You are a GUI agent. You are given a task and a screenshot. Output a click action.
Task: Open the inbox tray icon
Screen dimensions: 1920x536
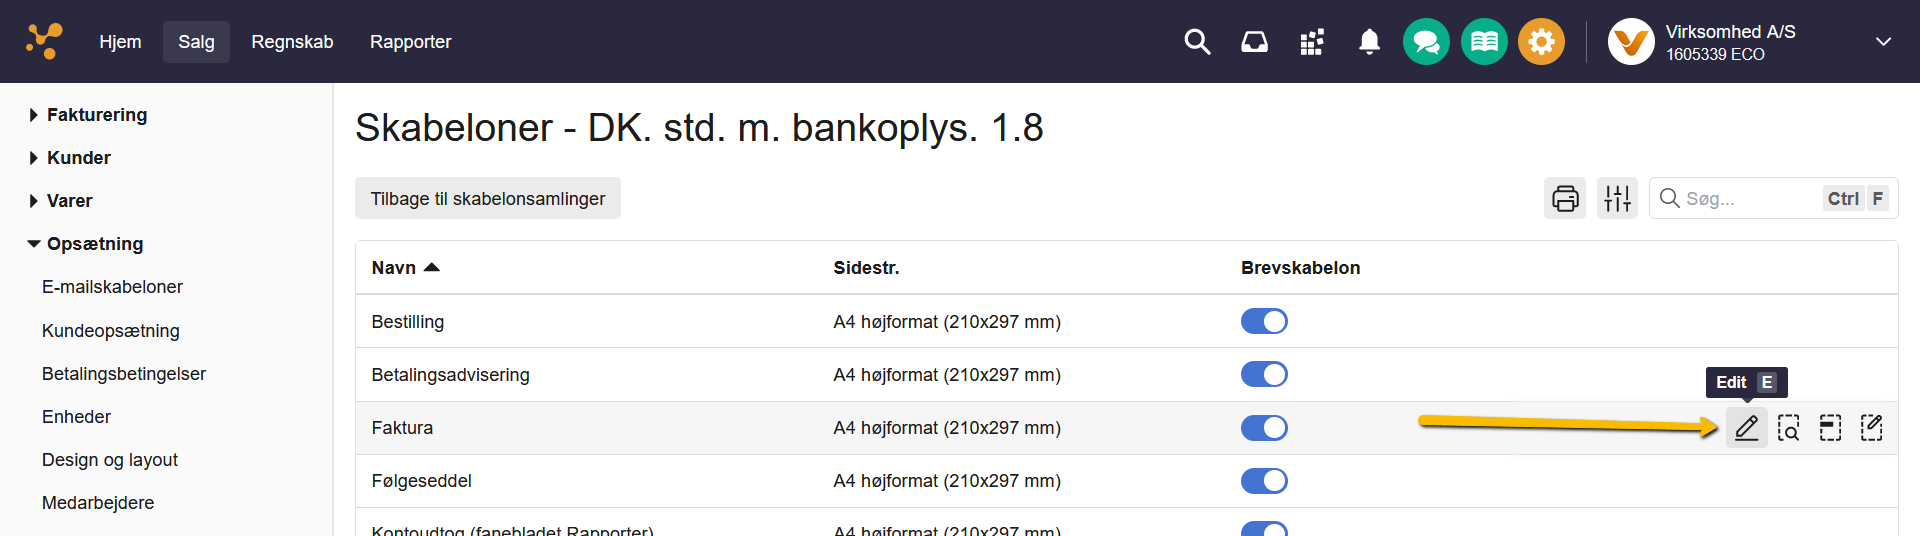point(1254,42)
